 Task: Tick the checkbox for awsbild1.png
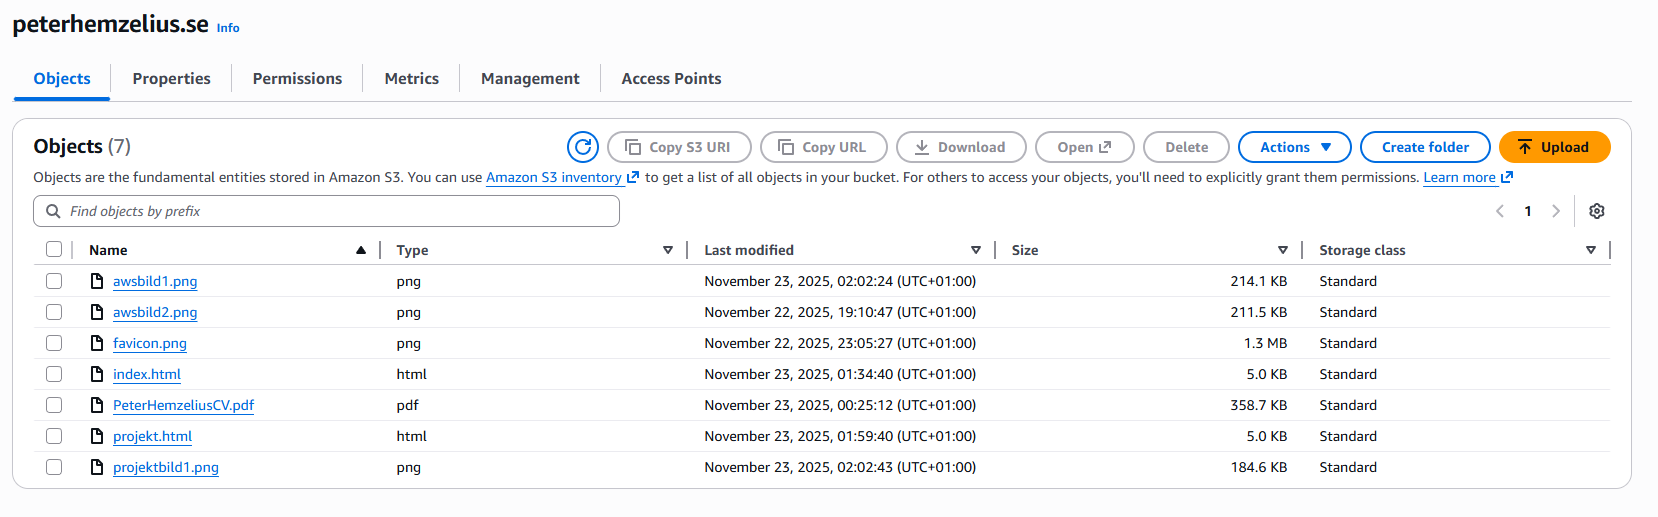(54, 281)
